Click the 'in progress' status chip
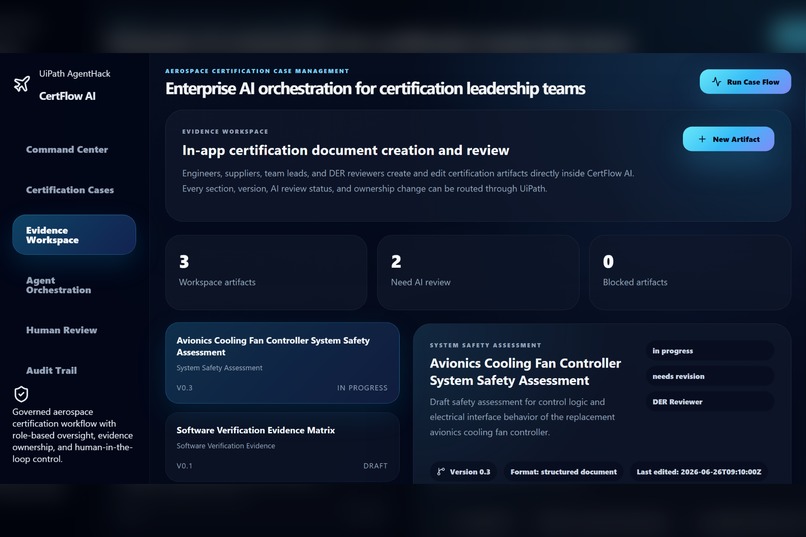This screenshot has width=806, height=537. coord(709,351)
